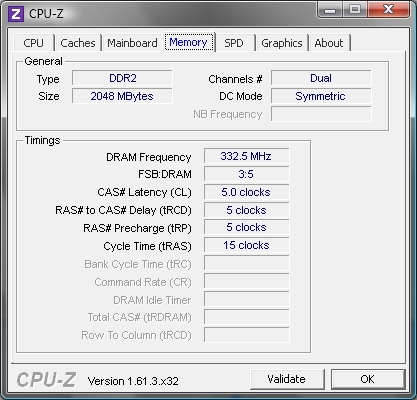Viewport: 417px width, 400px height.
Task: Click the Version 1.61.3.x32 text
Action: tap(133, 381)
